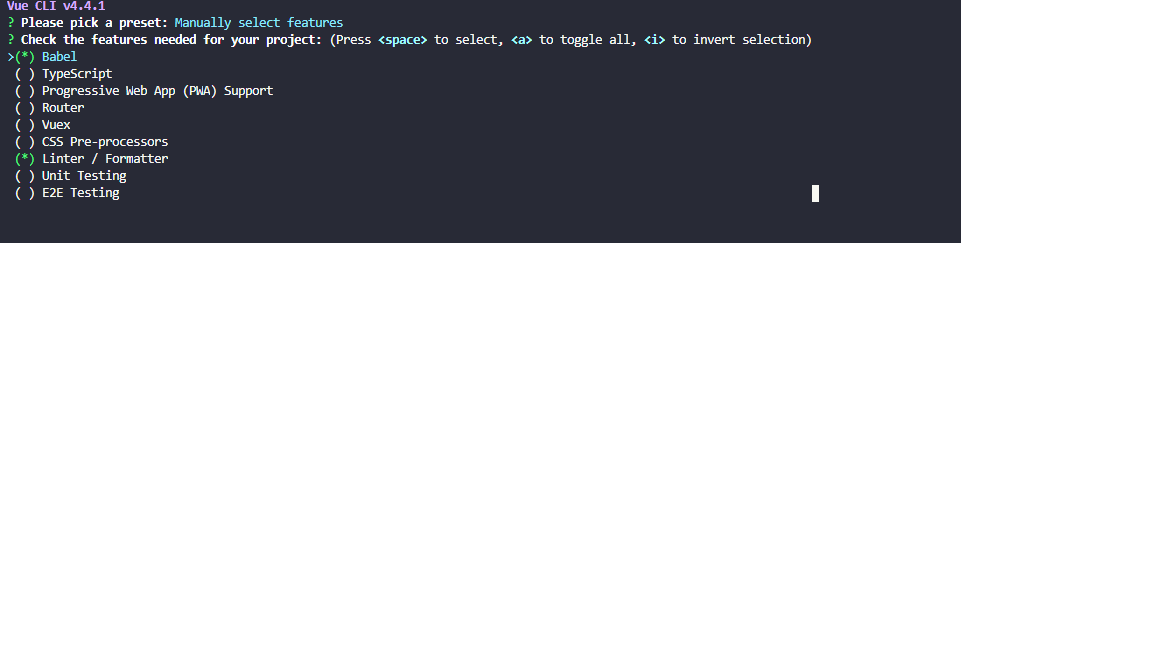The height and width of the screenshot is (648, 1152).
Task: Click the '>' selection pointer arrow
Action: coord(10,57)
